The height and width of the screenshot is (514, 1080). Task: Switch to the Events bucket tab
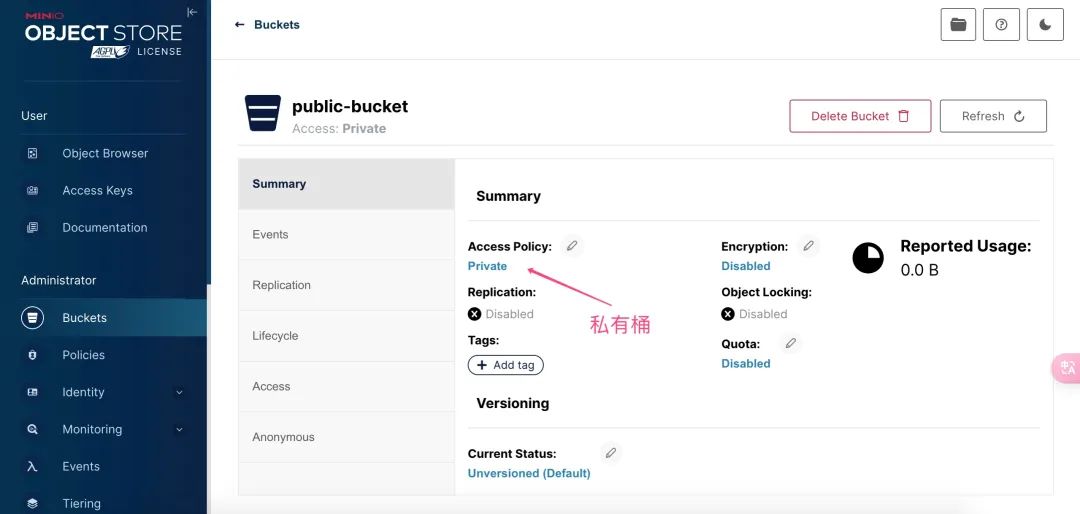click(270, 234)
